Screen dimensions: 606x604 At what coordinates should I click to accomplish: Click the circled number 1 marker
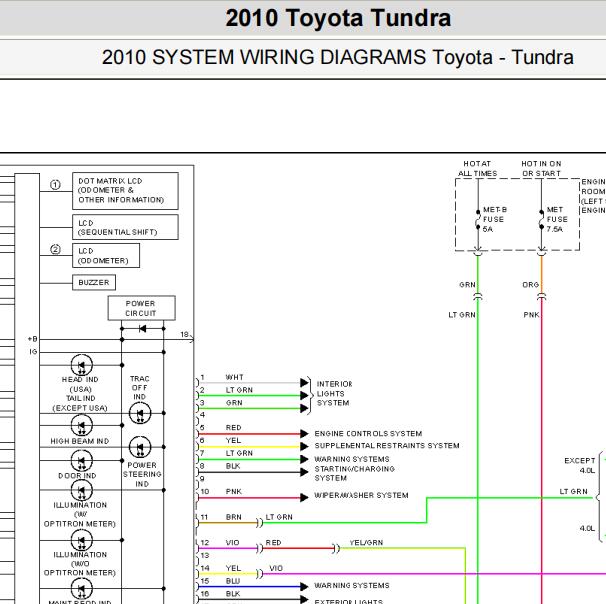click(55, 185)
